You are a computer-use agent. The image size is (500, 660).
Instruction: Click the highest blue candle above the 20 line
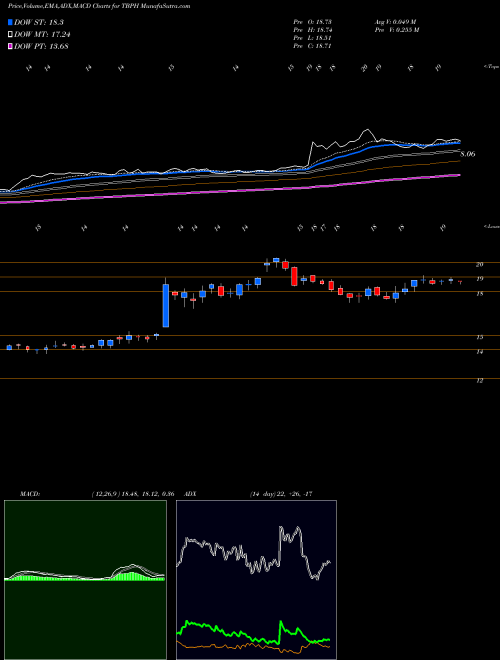pos(276,260)
